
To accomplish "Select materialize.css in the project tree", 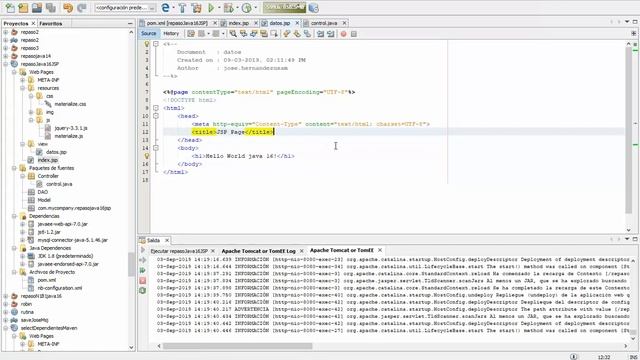I will (70, 104).
